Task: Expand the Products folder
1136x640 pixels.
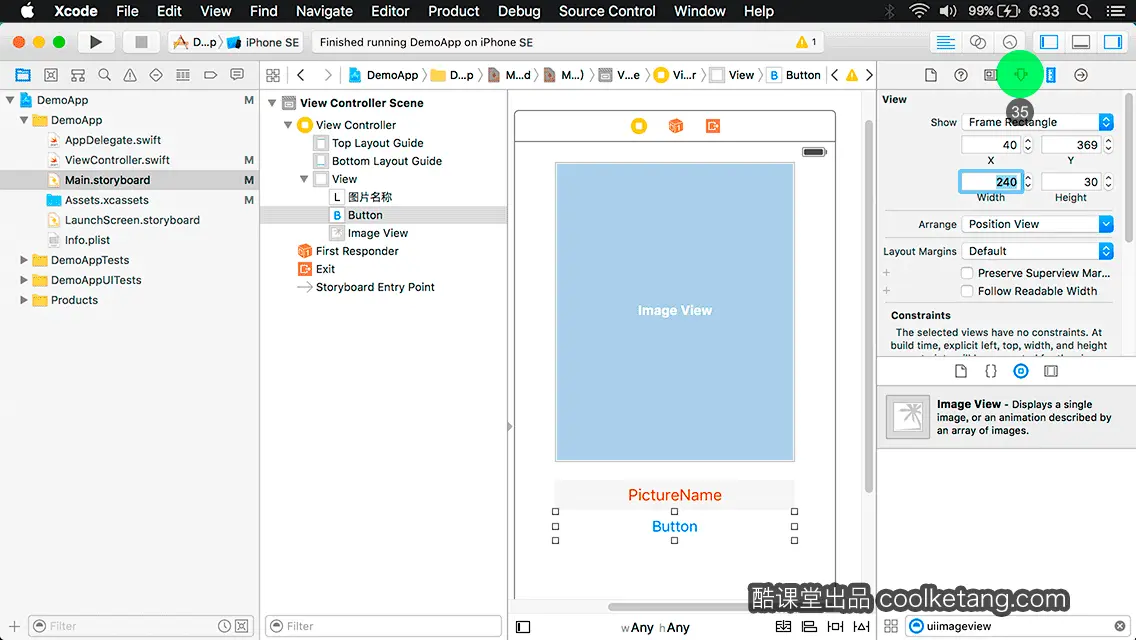Action: [24, 299]
